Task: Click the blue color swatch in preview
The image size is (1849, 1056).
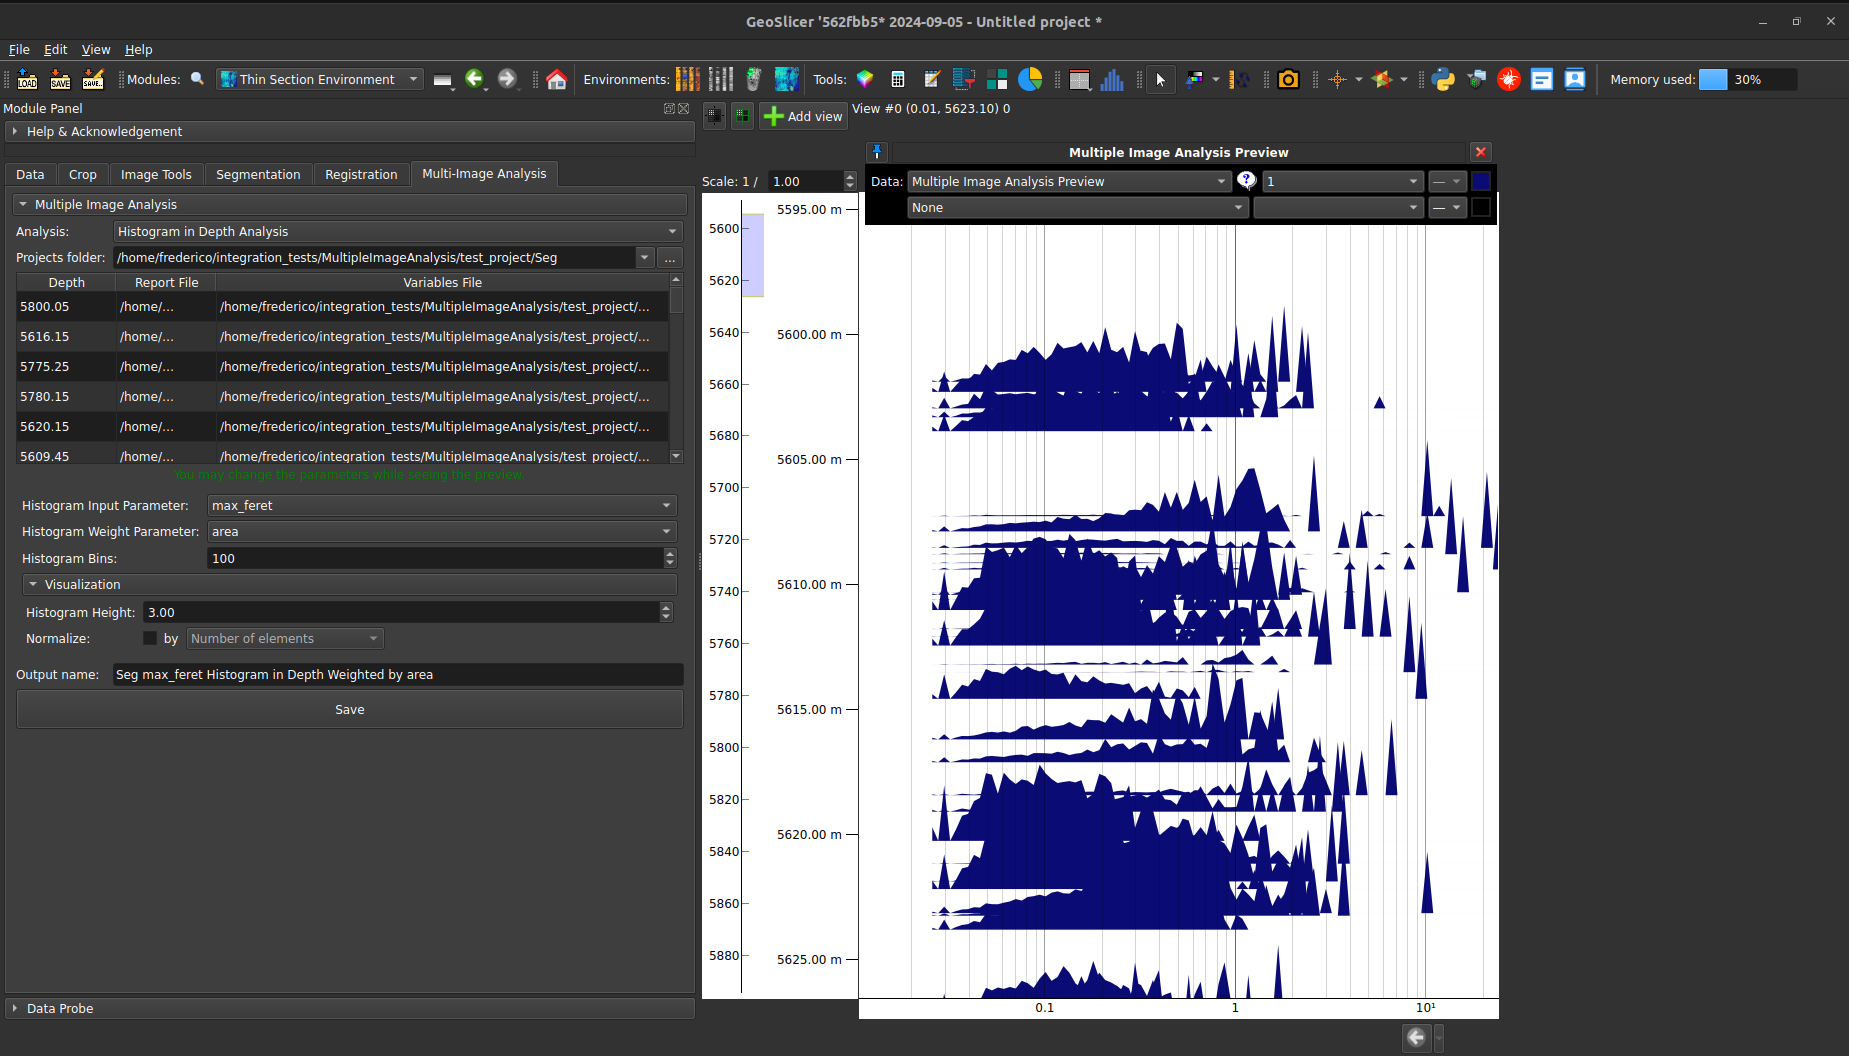Action: (x=1481, y=182)
